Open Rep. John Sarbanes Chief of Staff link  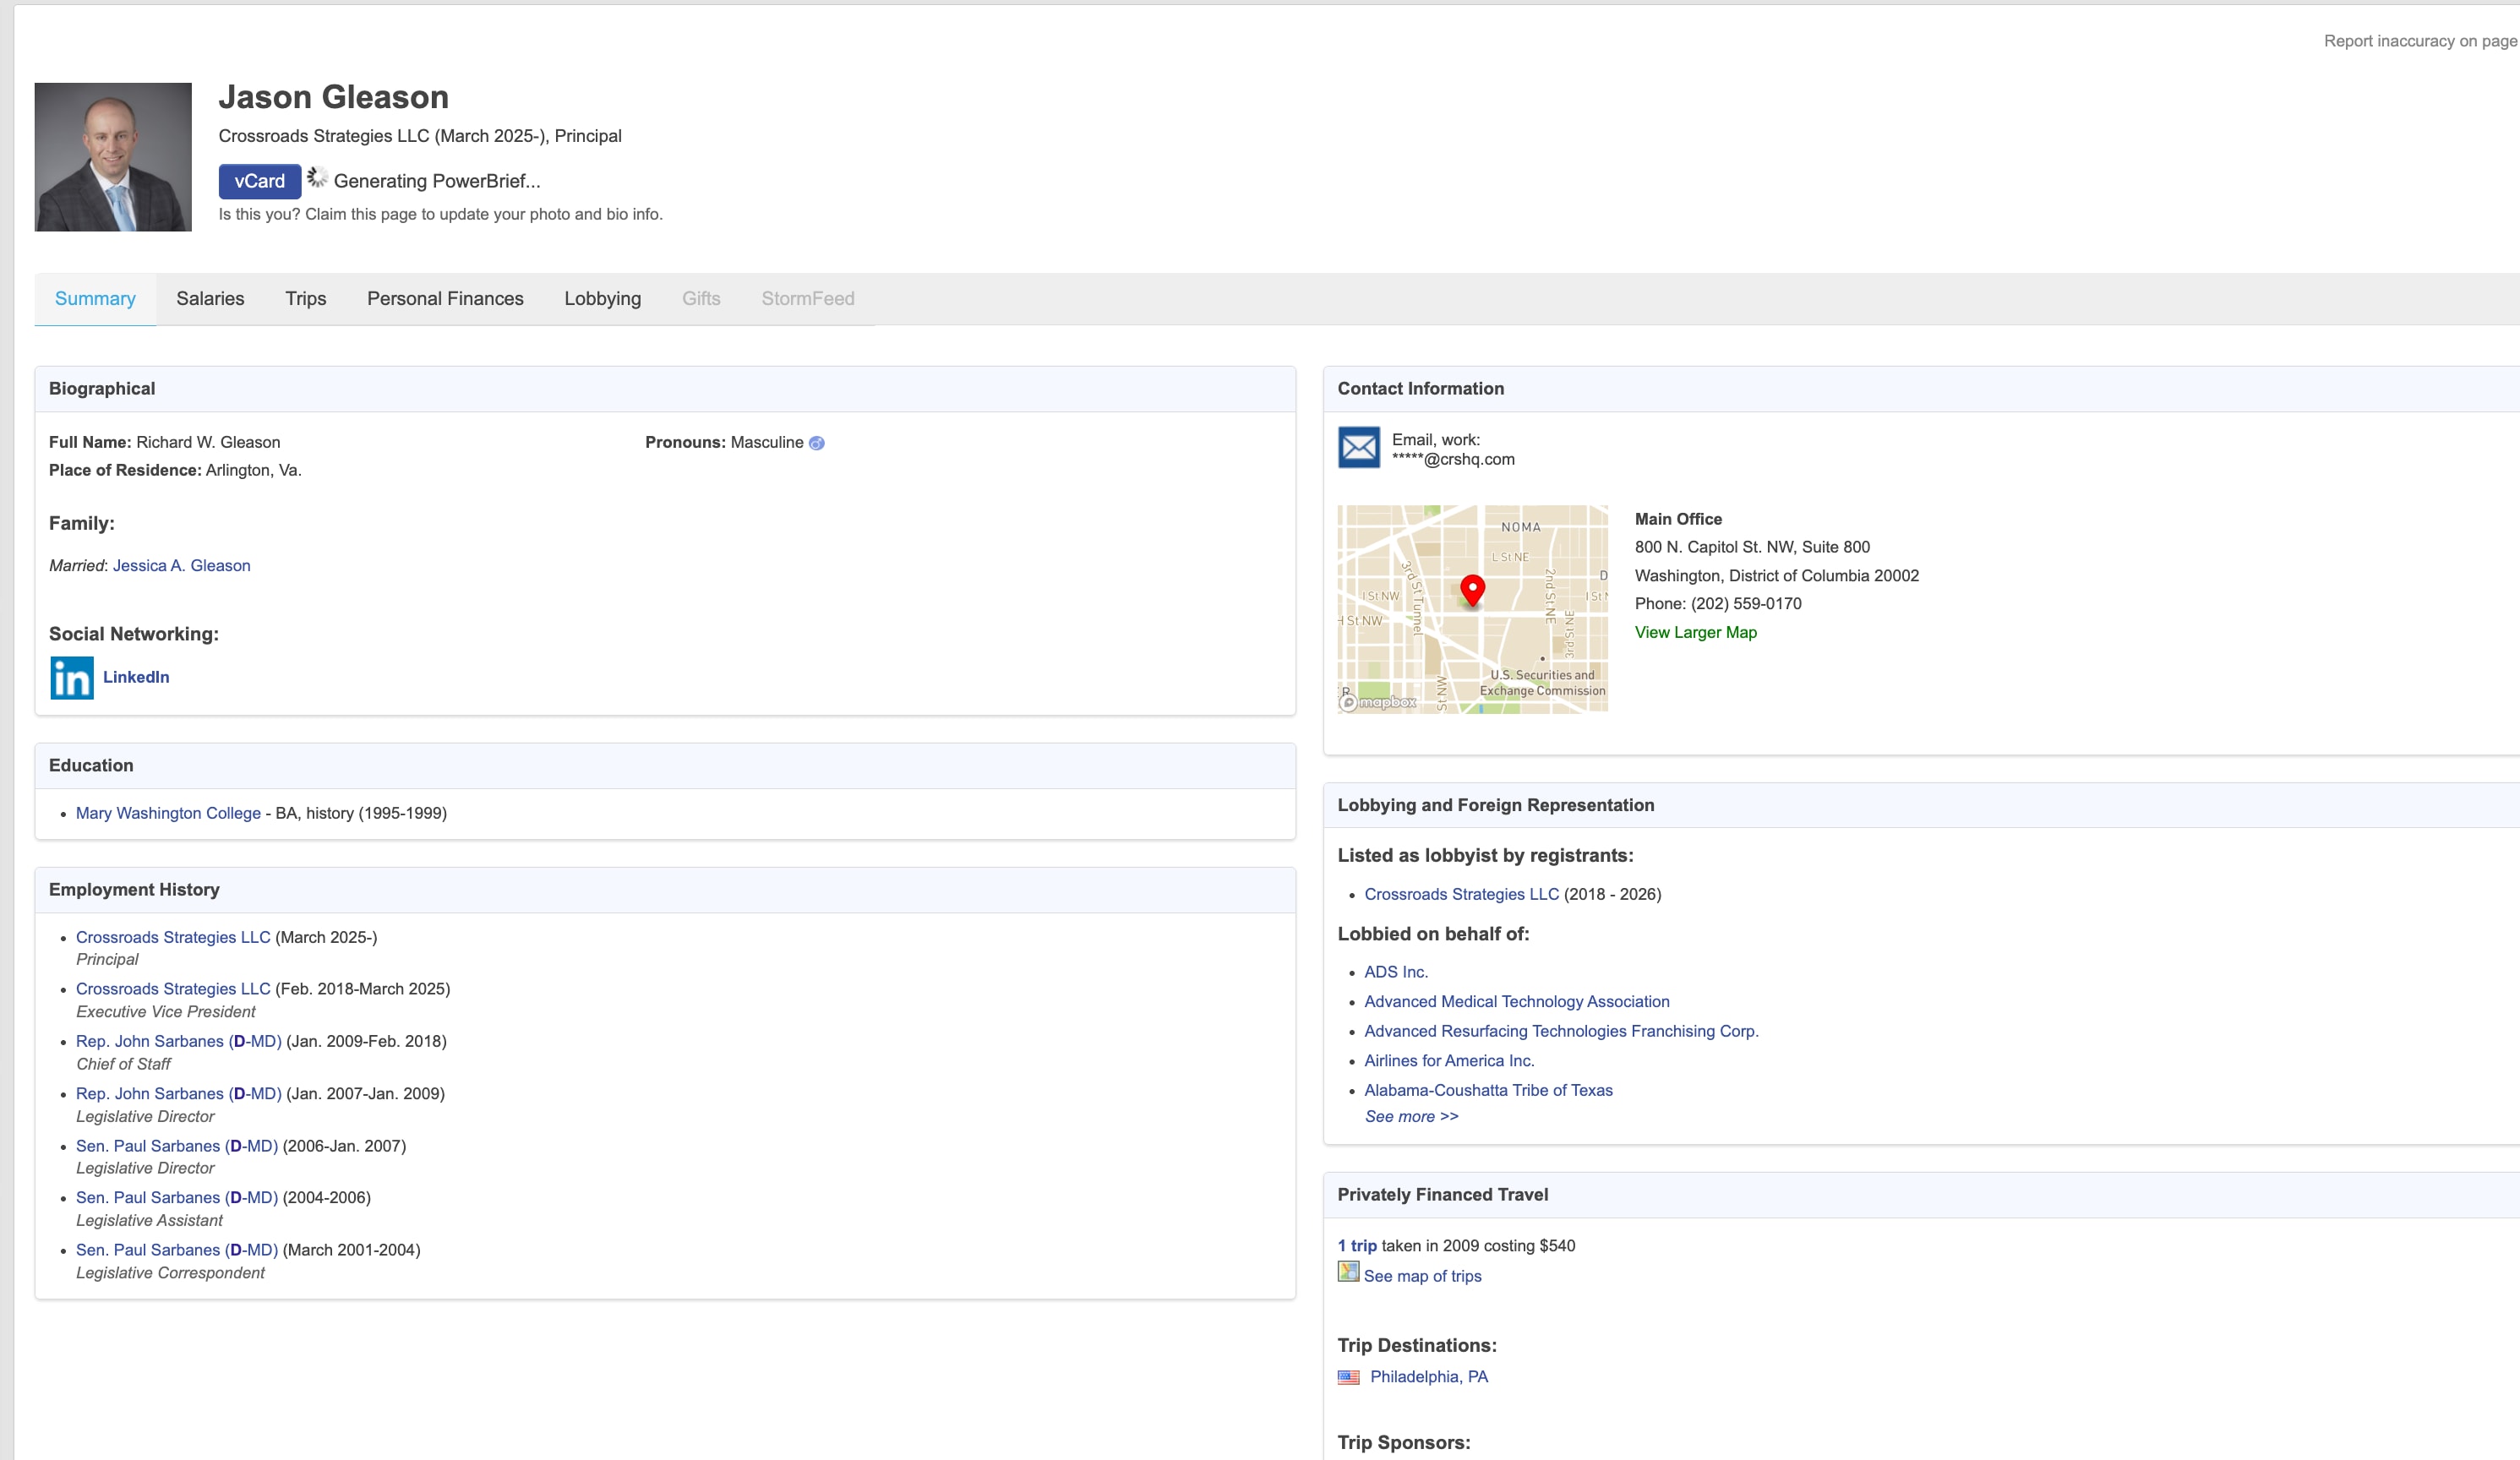tap(179, 1041)
